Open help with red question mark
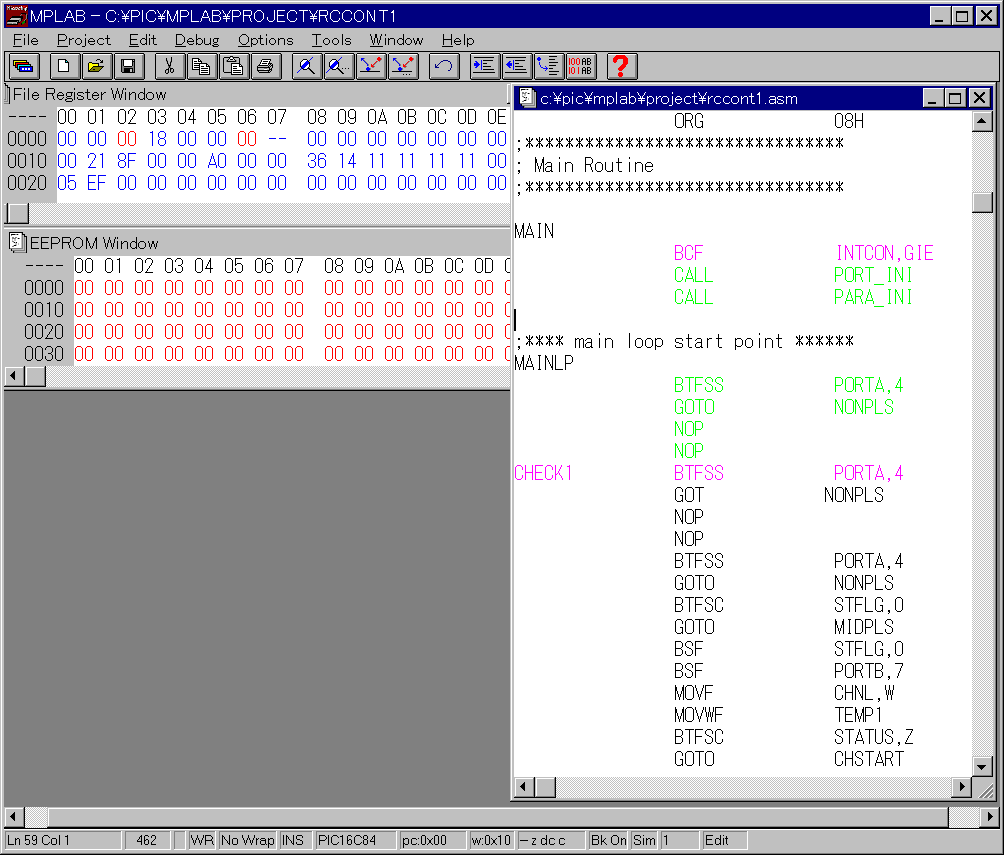The width and height of the screenshot is (1004, 855). 621,66
